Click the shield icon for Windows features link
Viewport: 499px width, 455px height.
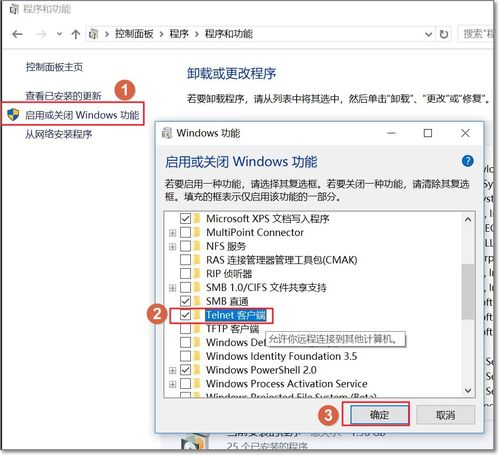pos(13,115)
